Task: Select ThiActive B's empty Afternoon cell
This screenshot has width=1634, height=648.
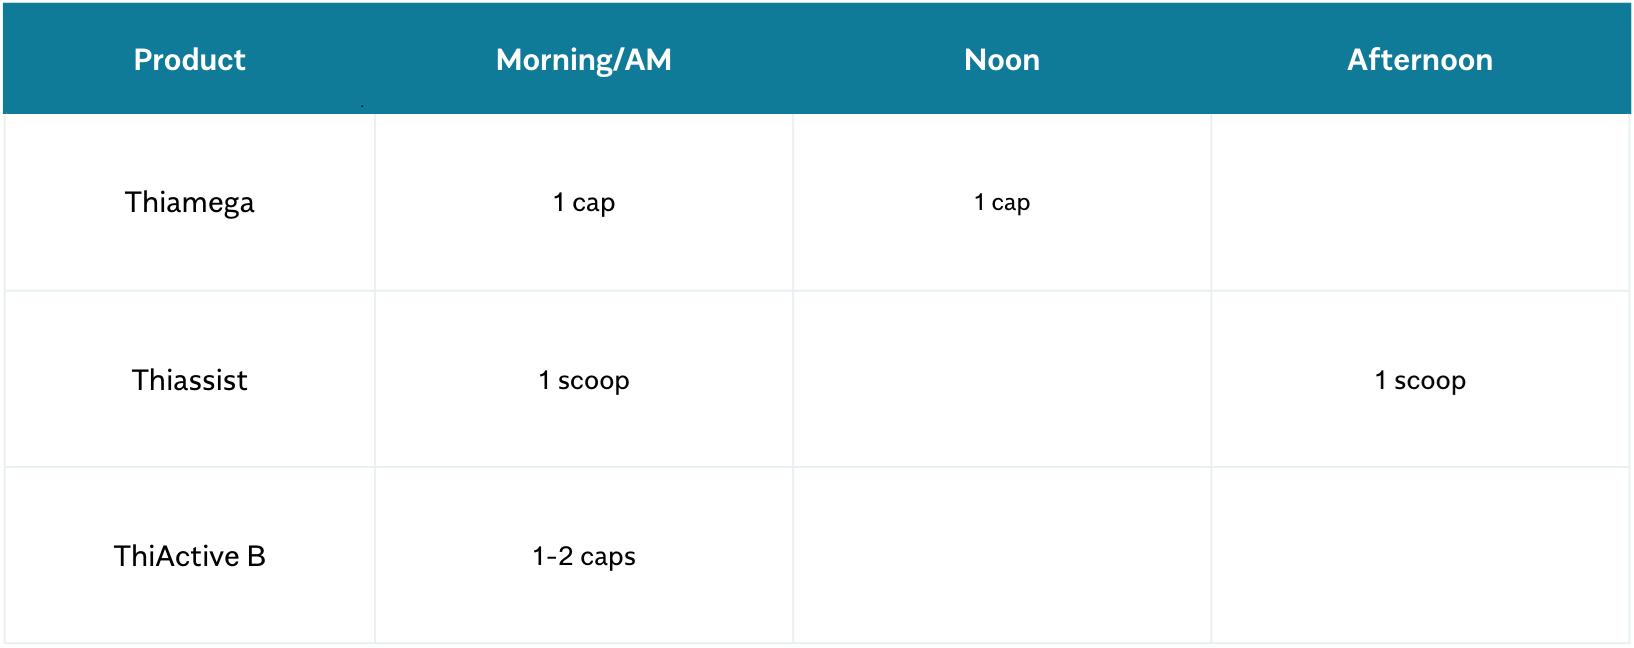Action: click(x=1420, y=556)
